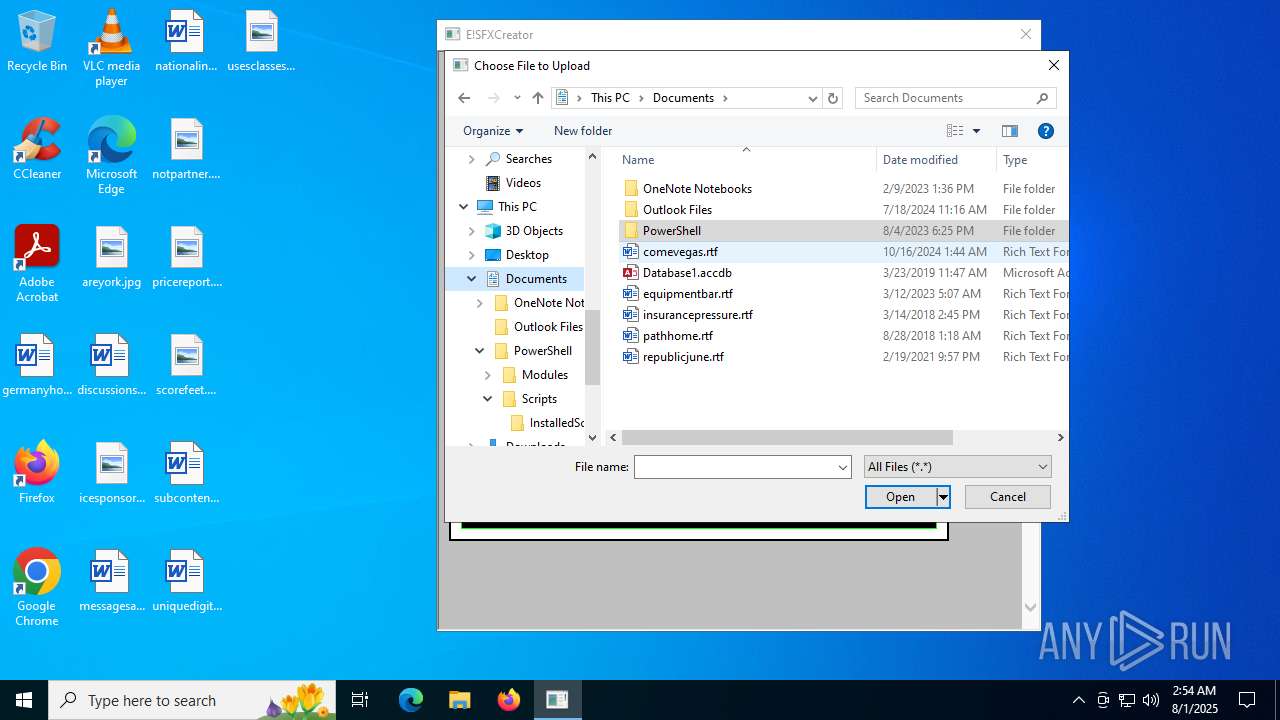Open areyork.jpg desktop file
This screenshot has width=1280, height=720.
coord(111,258)
